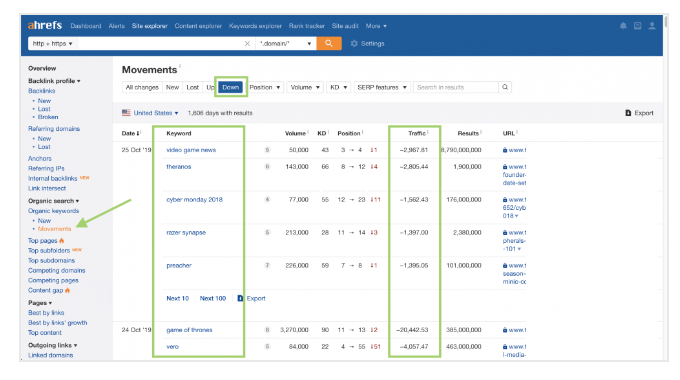Open the Dashboard menu item
Viewport: 680px width, 380px height.
86,26
